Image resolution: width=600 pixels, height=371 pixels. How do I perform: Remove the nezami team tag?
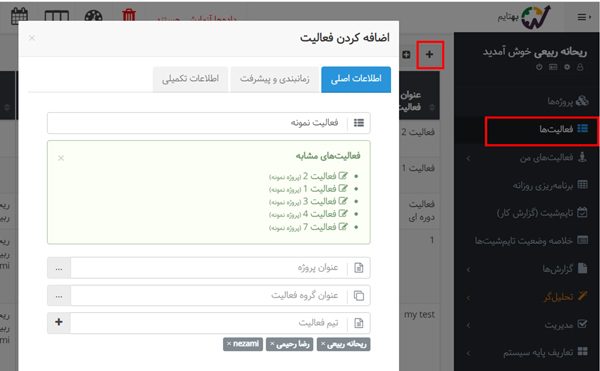229,344
